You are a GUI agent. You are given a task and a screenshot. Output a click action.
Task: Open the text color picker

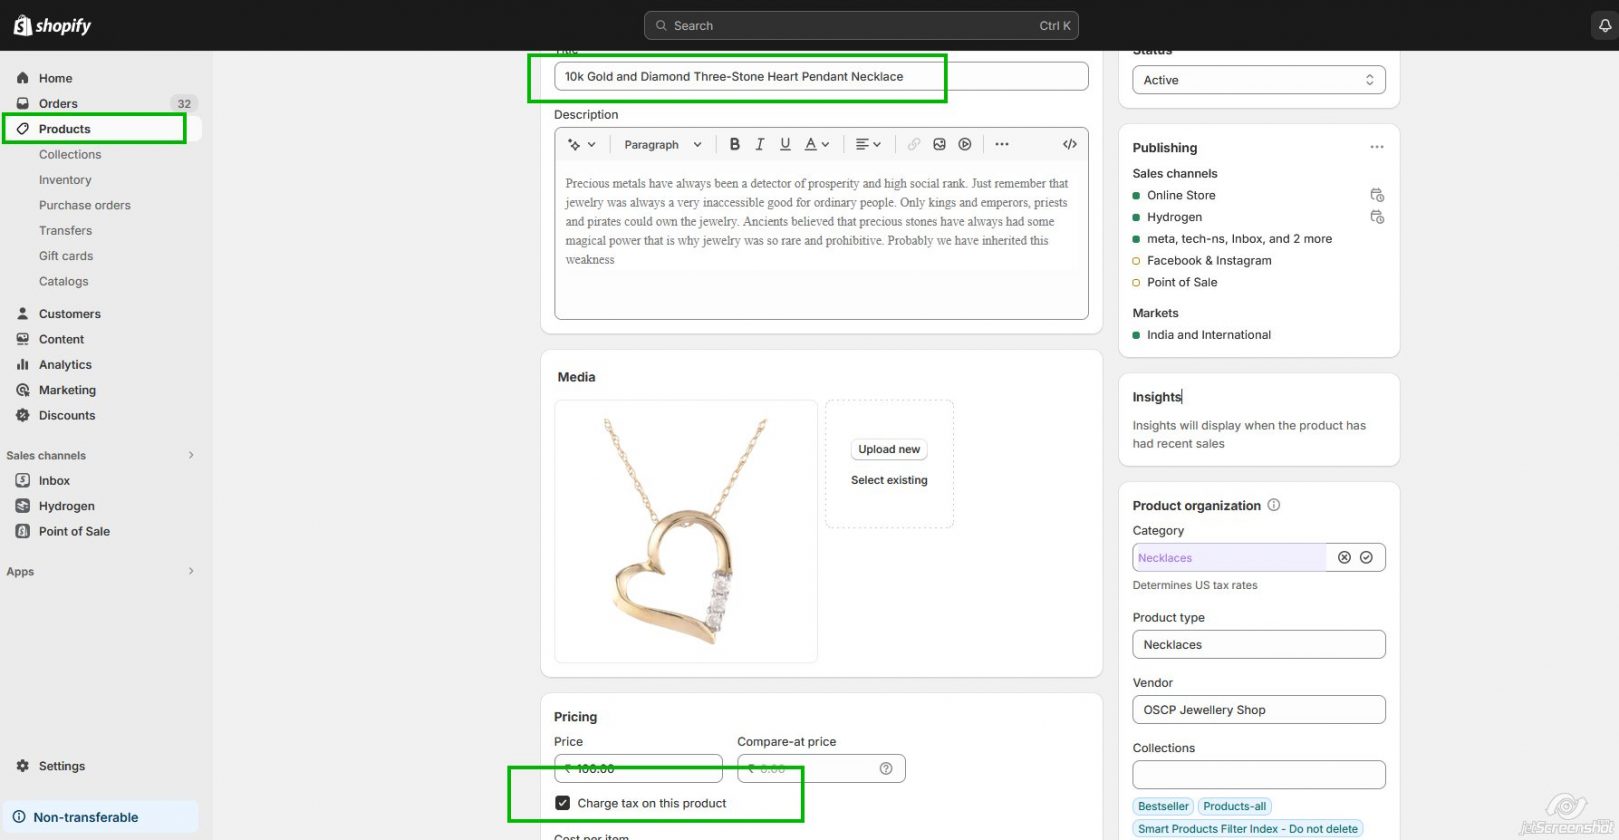click(x=817, y=144)
